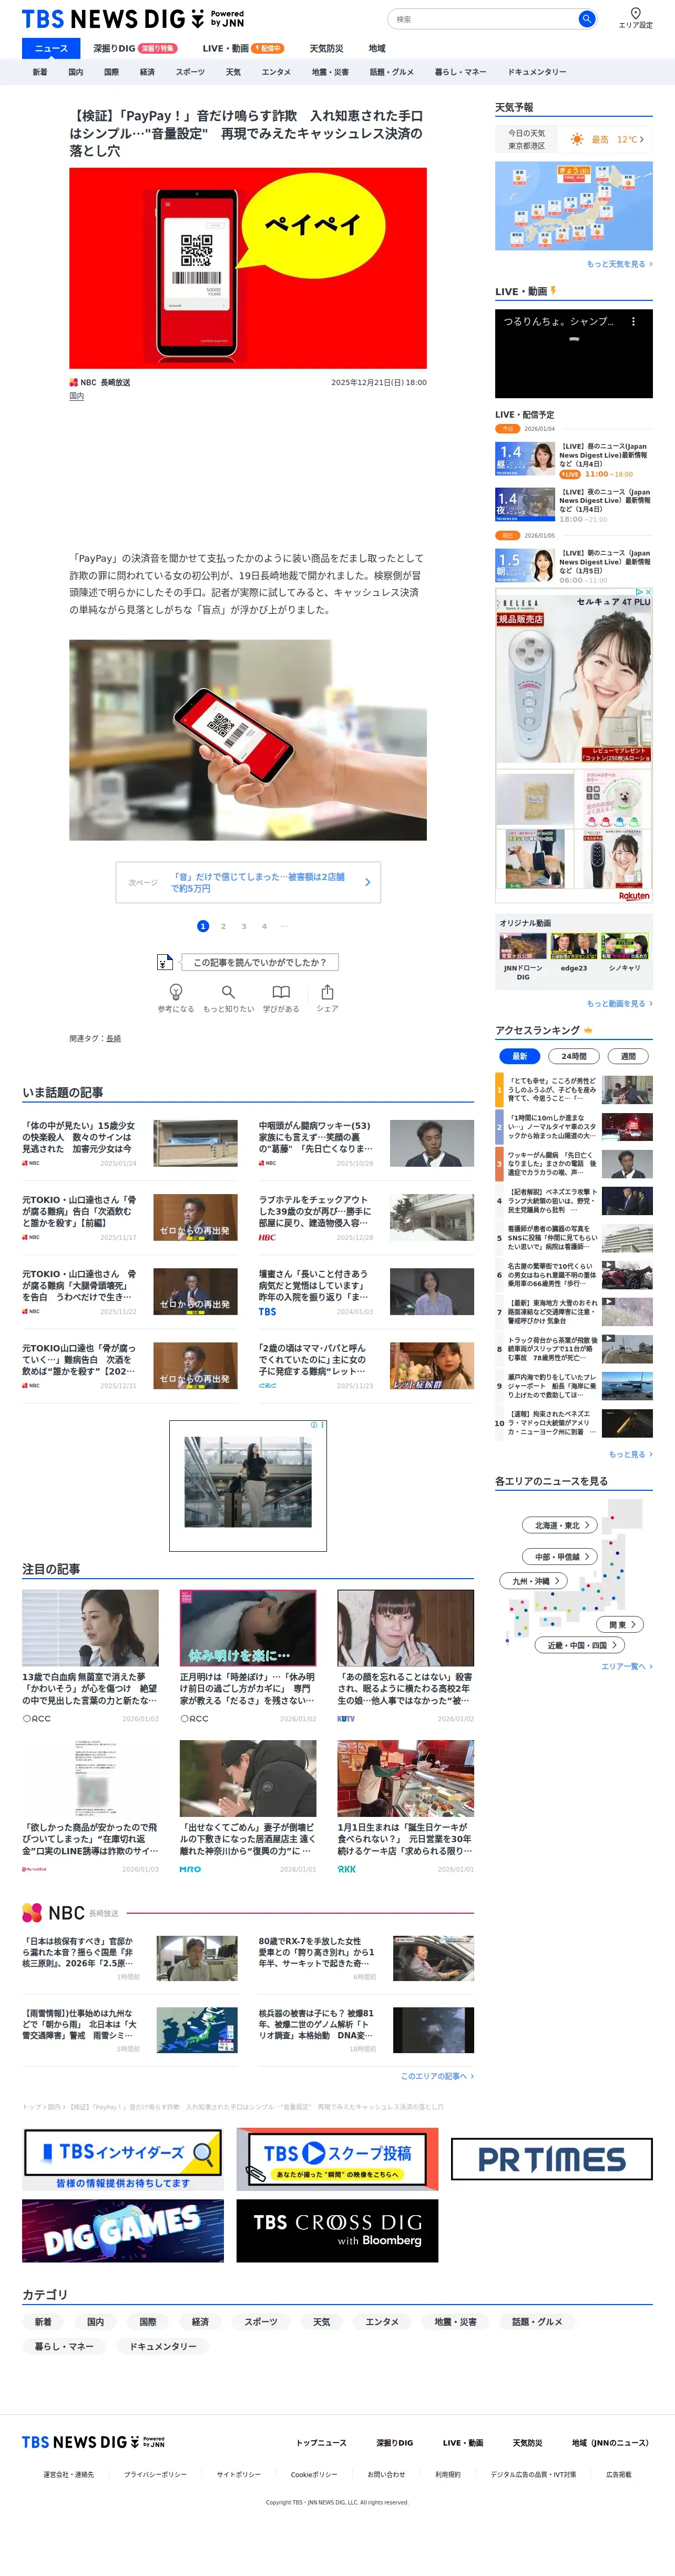Image resolution: width=675 pixels, height=2576 pixels.
Task: Open the スポーツ category in subnav
Action: coord(190,72)
